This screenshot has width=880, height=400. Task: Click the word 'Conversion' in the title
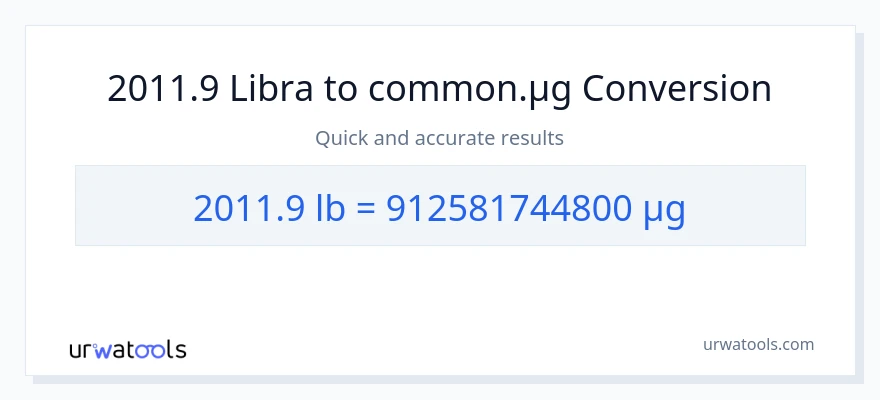(x=677, y=89)
